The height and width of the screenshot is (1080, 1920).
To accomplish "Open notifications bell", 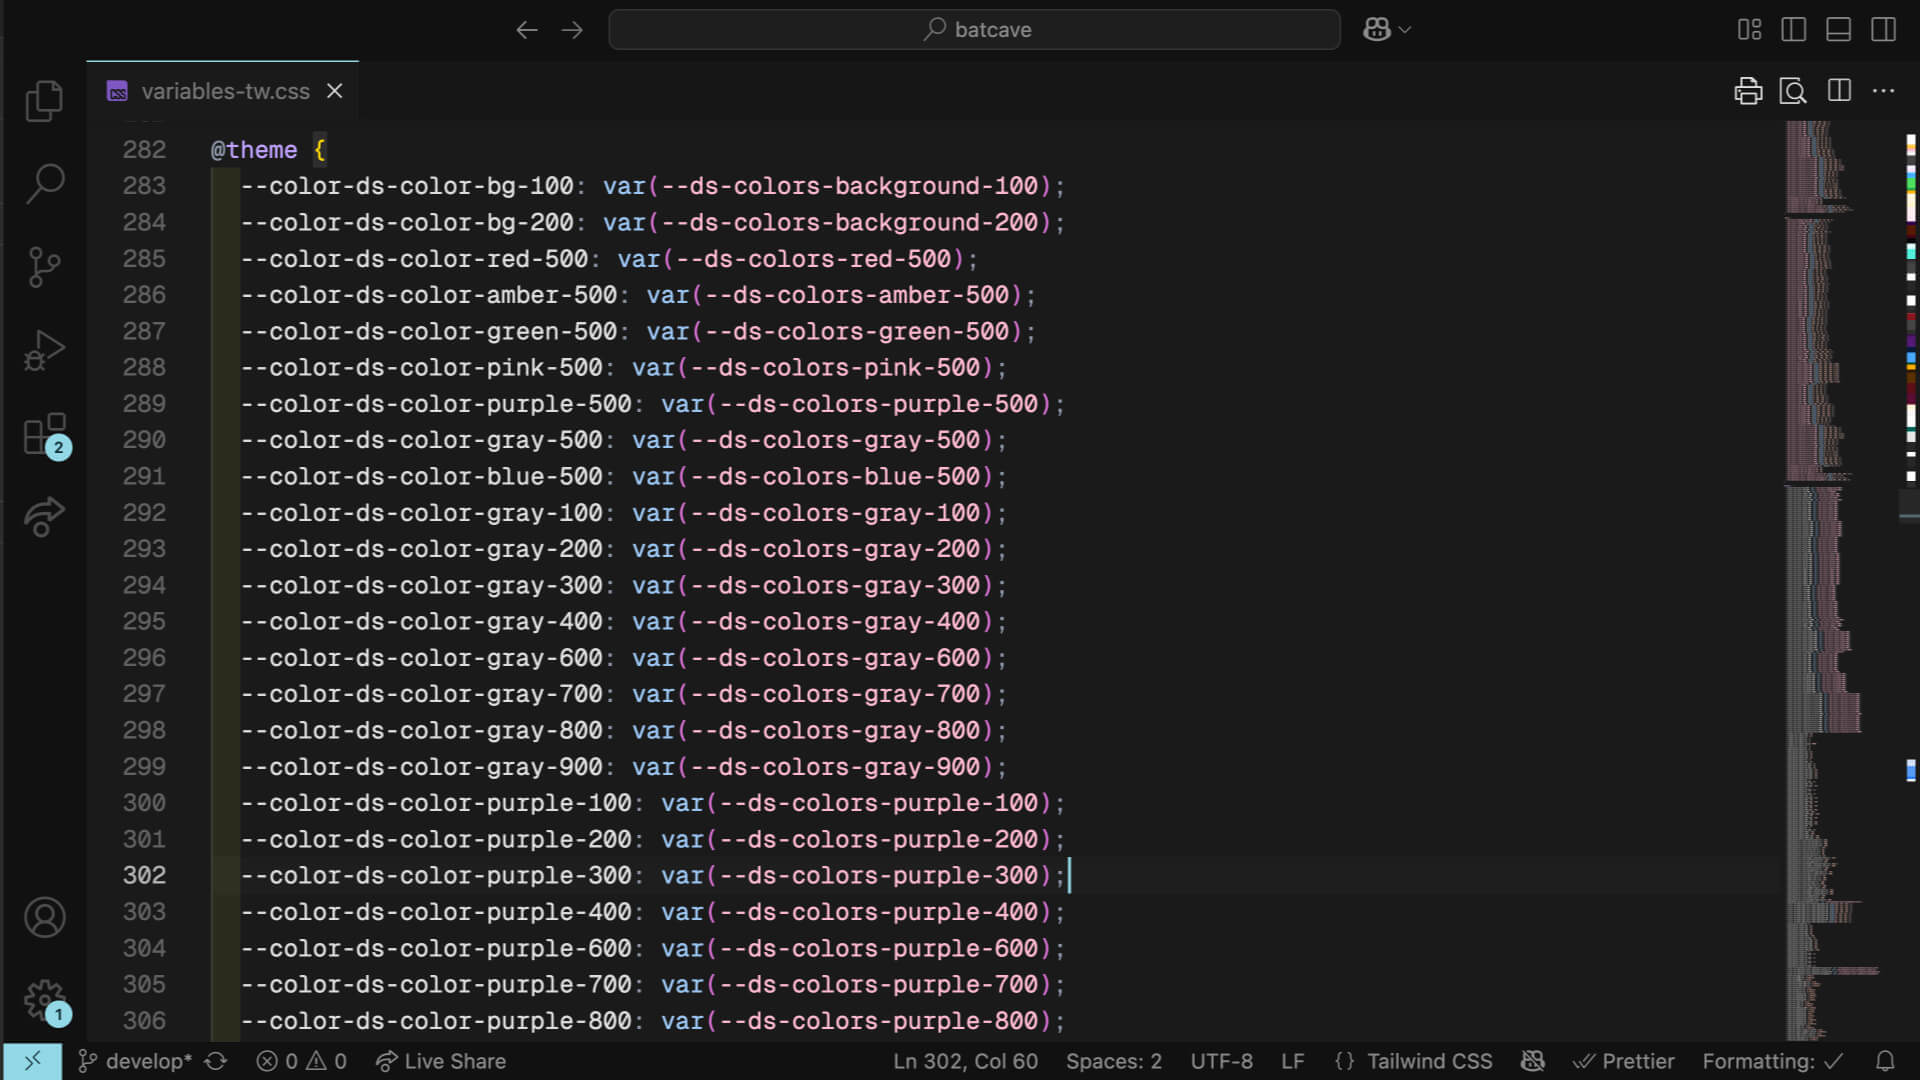I will [x=1885, y=1061].
